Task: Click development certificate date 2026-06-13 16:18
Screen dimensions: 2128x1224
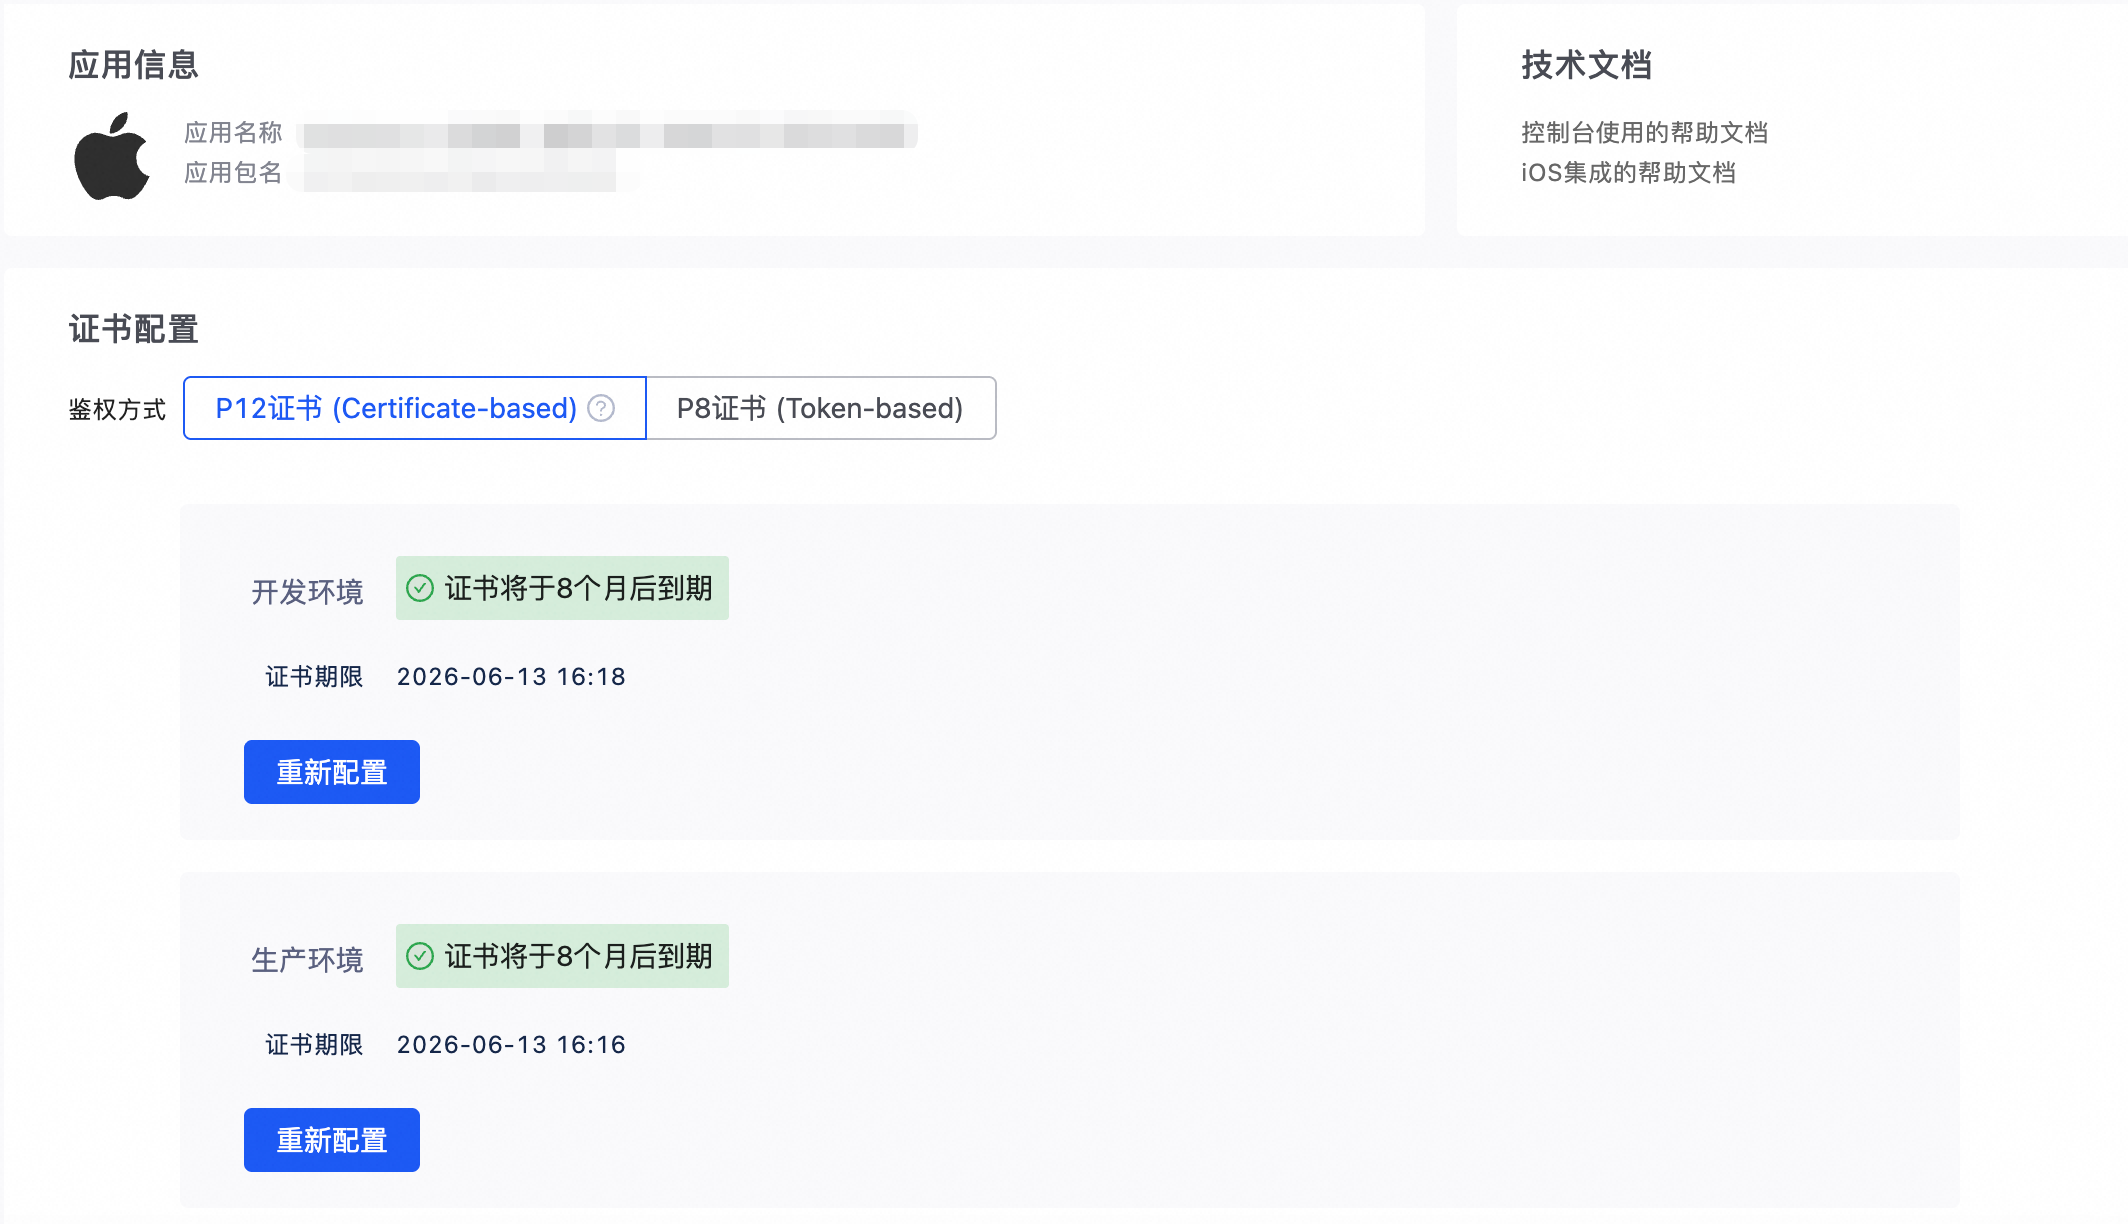Action: [x=511, y=677]
